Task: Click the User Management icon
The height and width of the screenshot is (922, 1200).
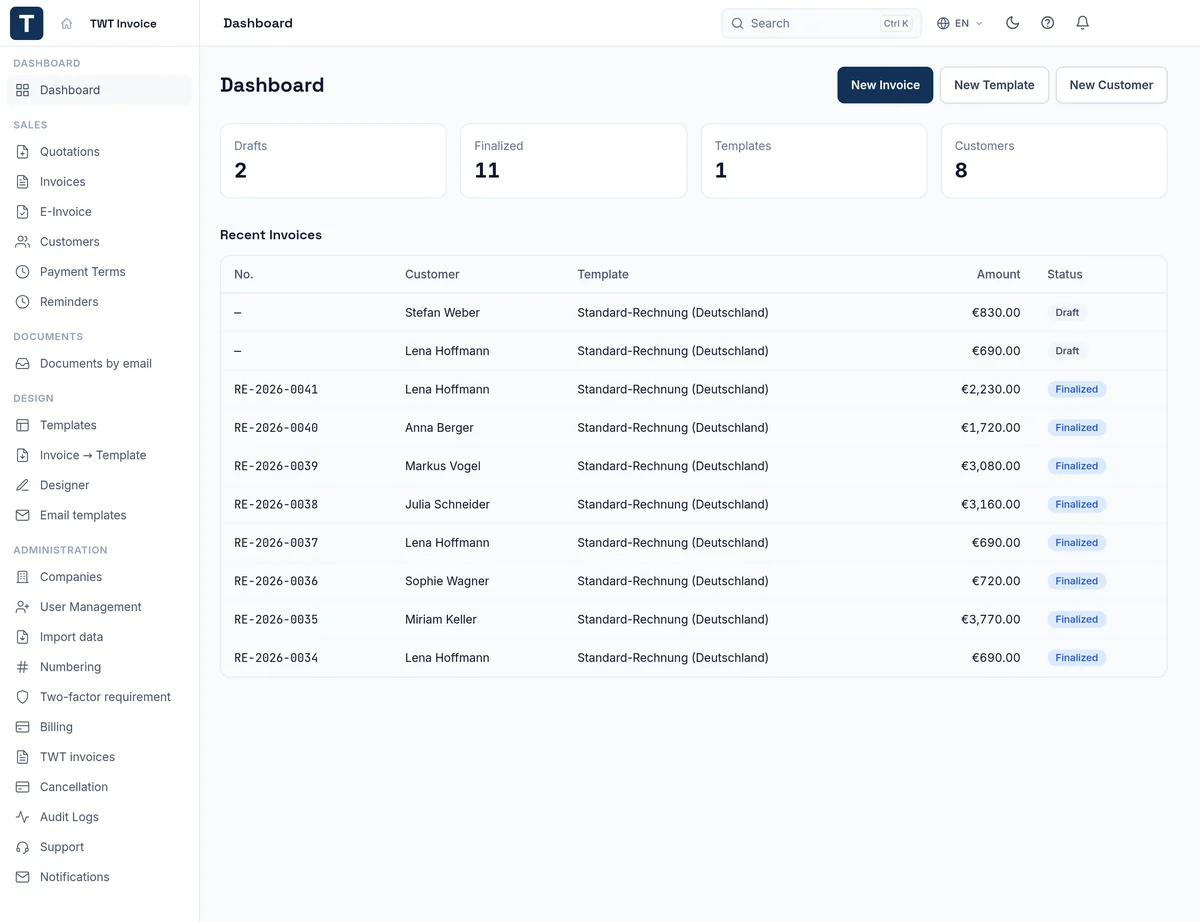Action: tap(23, 607)
